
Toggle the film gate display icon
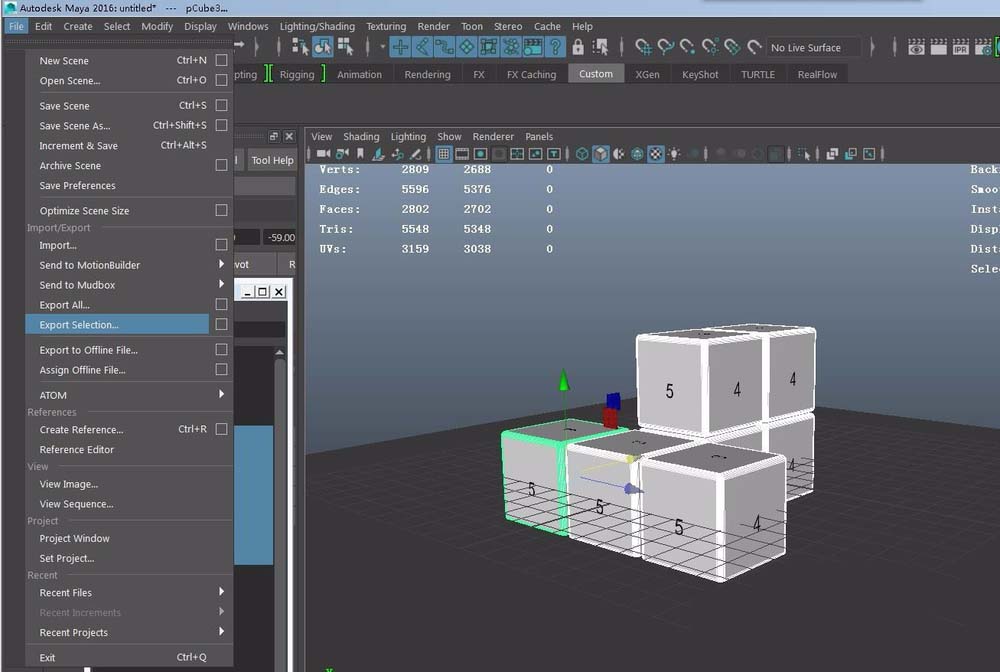pyautogui.click(x=464, y=153)
